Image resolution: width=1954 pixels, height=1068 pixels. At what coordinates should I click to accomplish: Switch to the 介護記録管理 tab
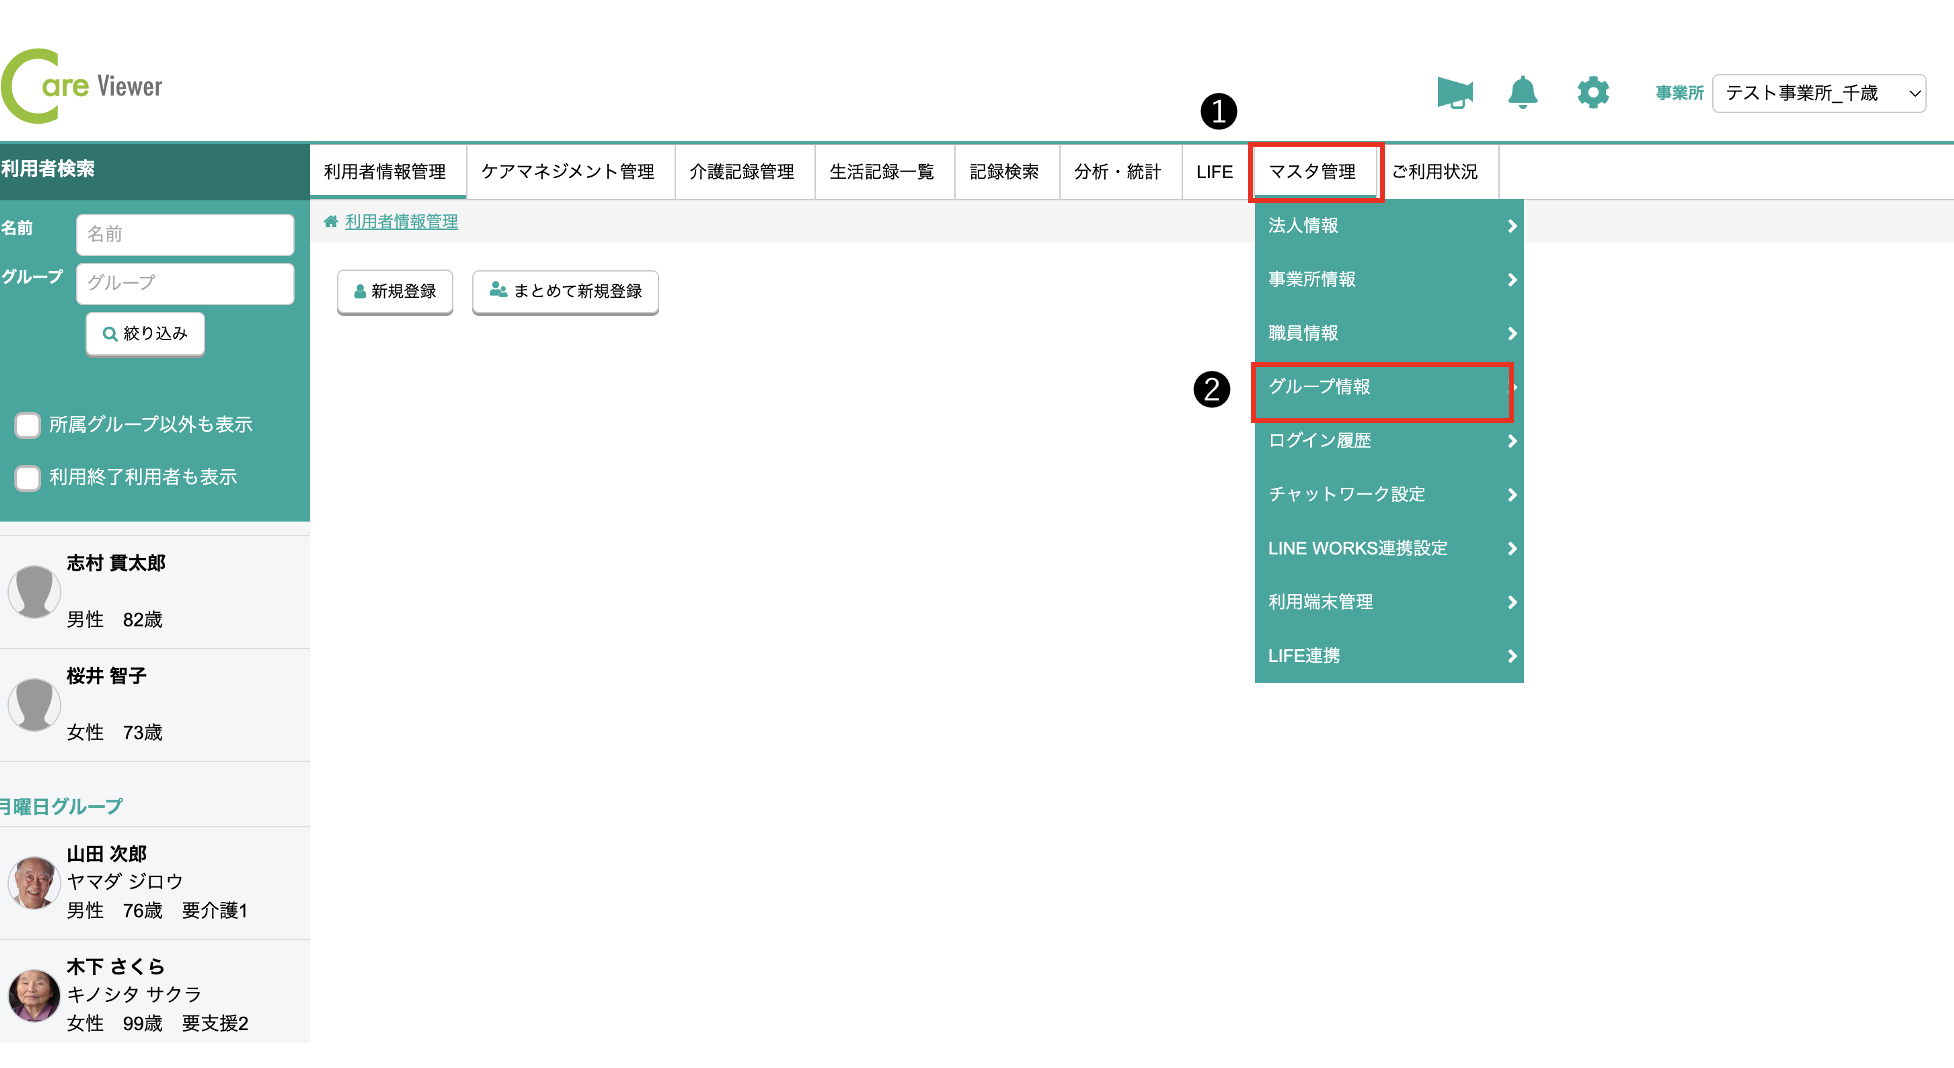coord(742,172)
